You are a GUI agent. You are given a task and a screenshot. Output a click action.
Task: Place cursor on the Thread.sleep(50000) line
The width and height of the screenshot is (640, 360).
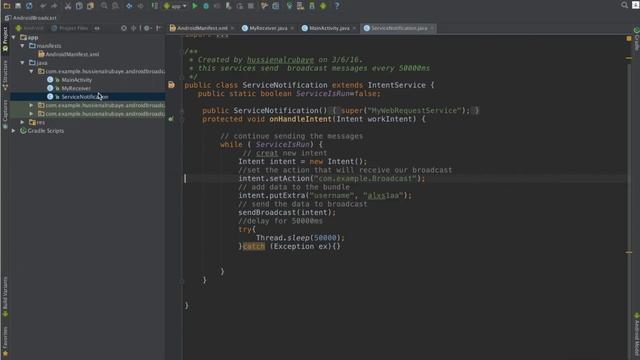point(300,238)
